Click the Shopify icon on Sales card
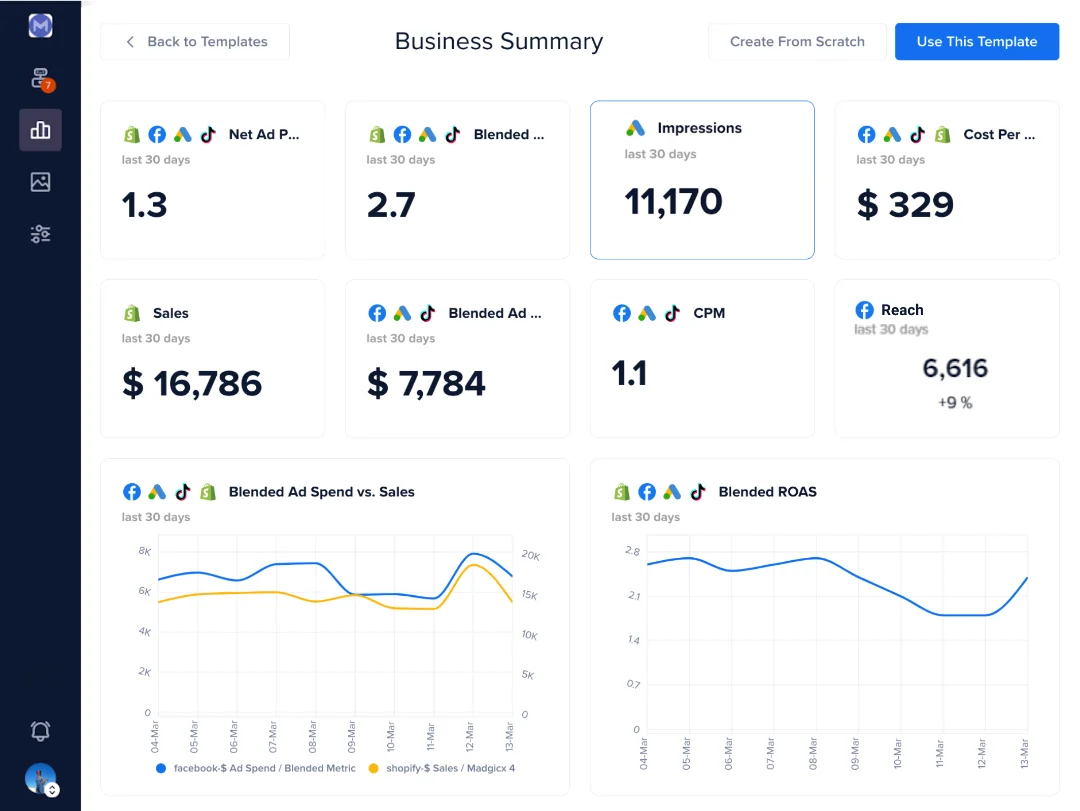Viewport: 1080px width, 811px height. (x=132, y=313)
